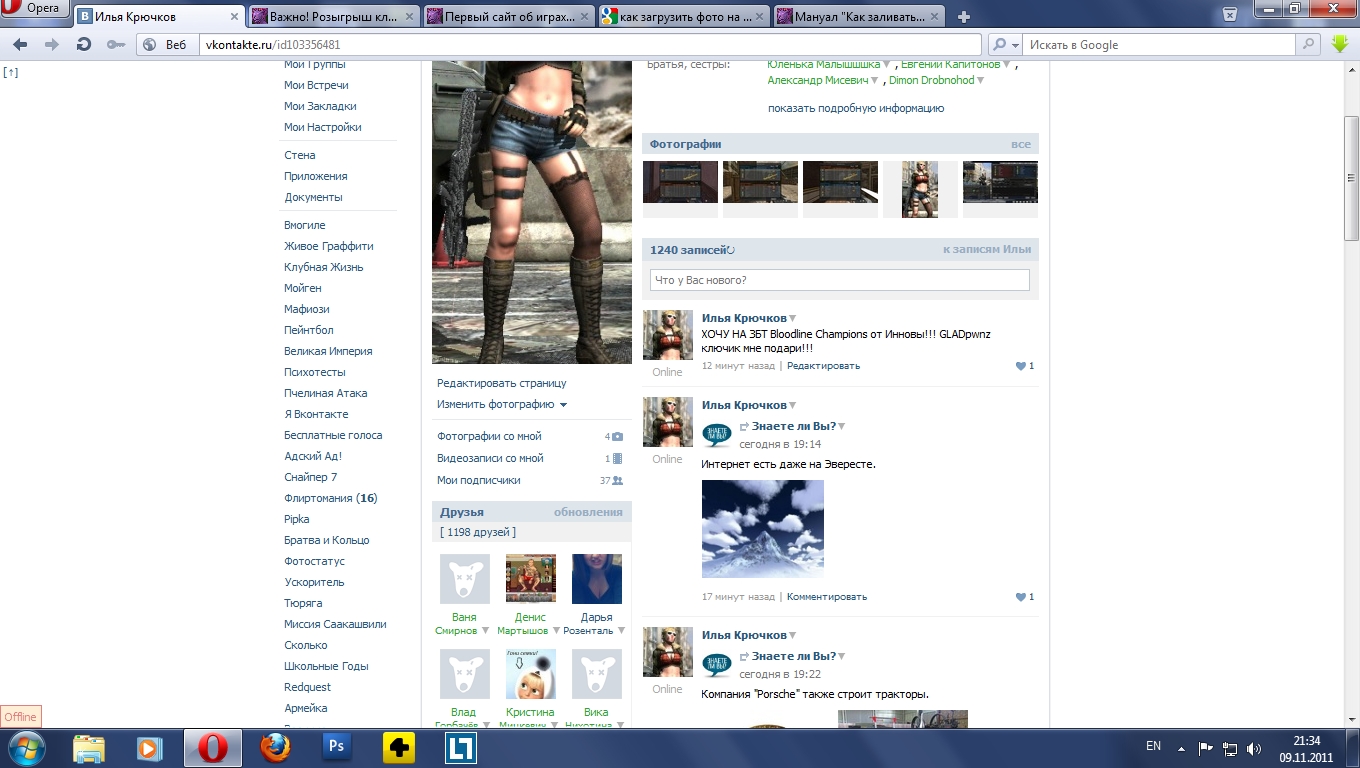The height and width of the screenshot is (768, 1360).
Task: Switch to the 'Первый сайт об играх' tab
Action: [x=506, y=17]
